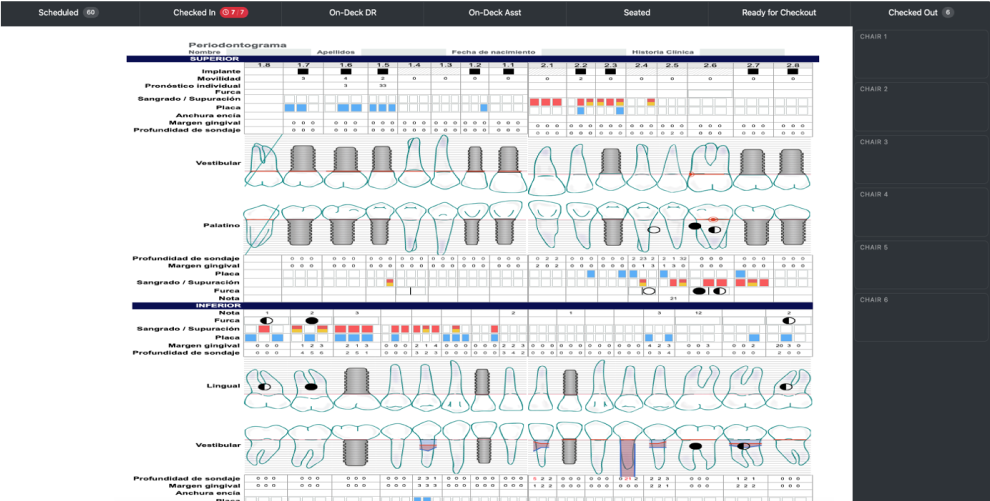This screenshot has height=501, width=990.
Task: Click upper Vestibular tooth 1.4 drawing
Action: coord(414,163)
